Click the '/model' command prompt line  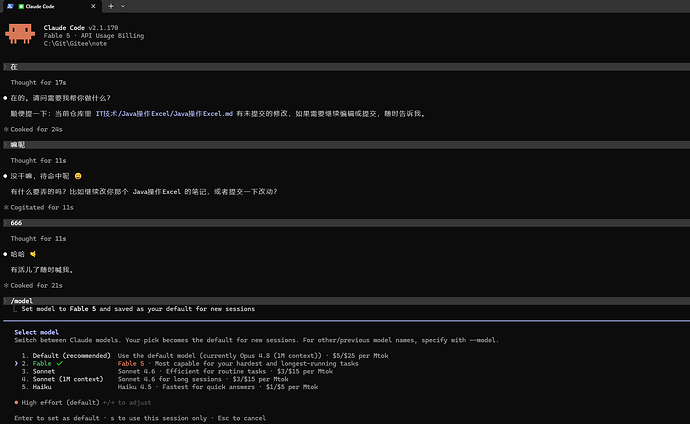[346, 301]
